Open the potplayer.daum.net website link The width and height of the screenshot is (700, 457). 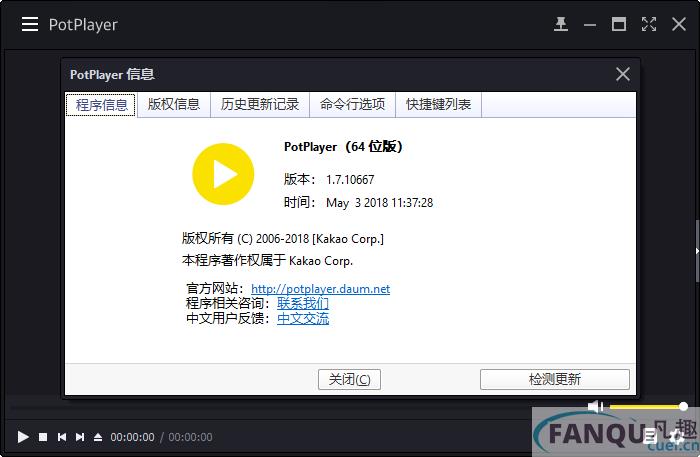point(321,289)
